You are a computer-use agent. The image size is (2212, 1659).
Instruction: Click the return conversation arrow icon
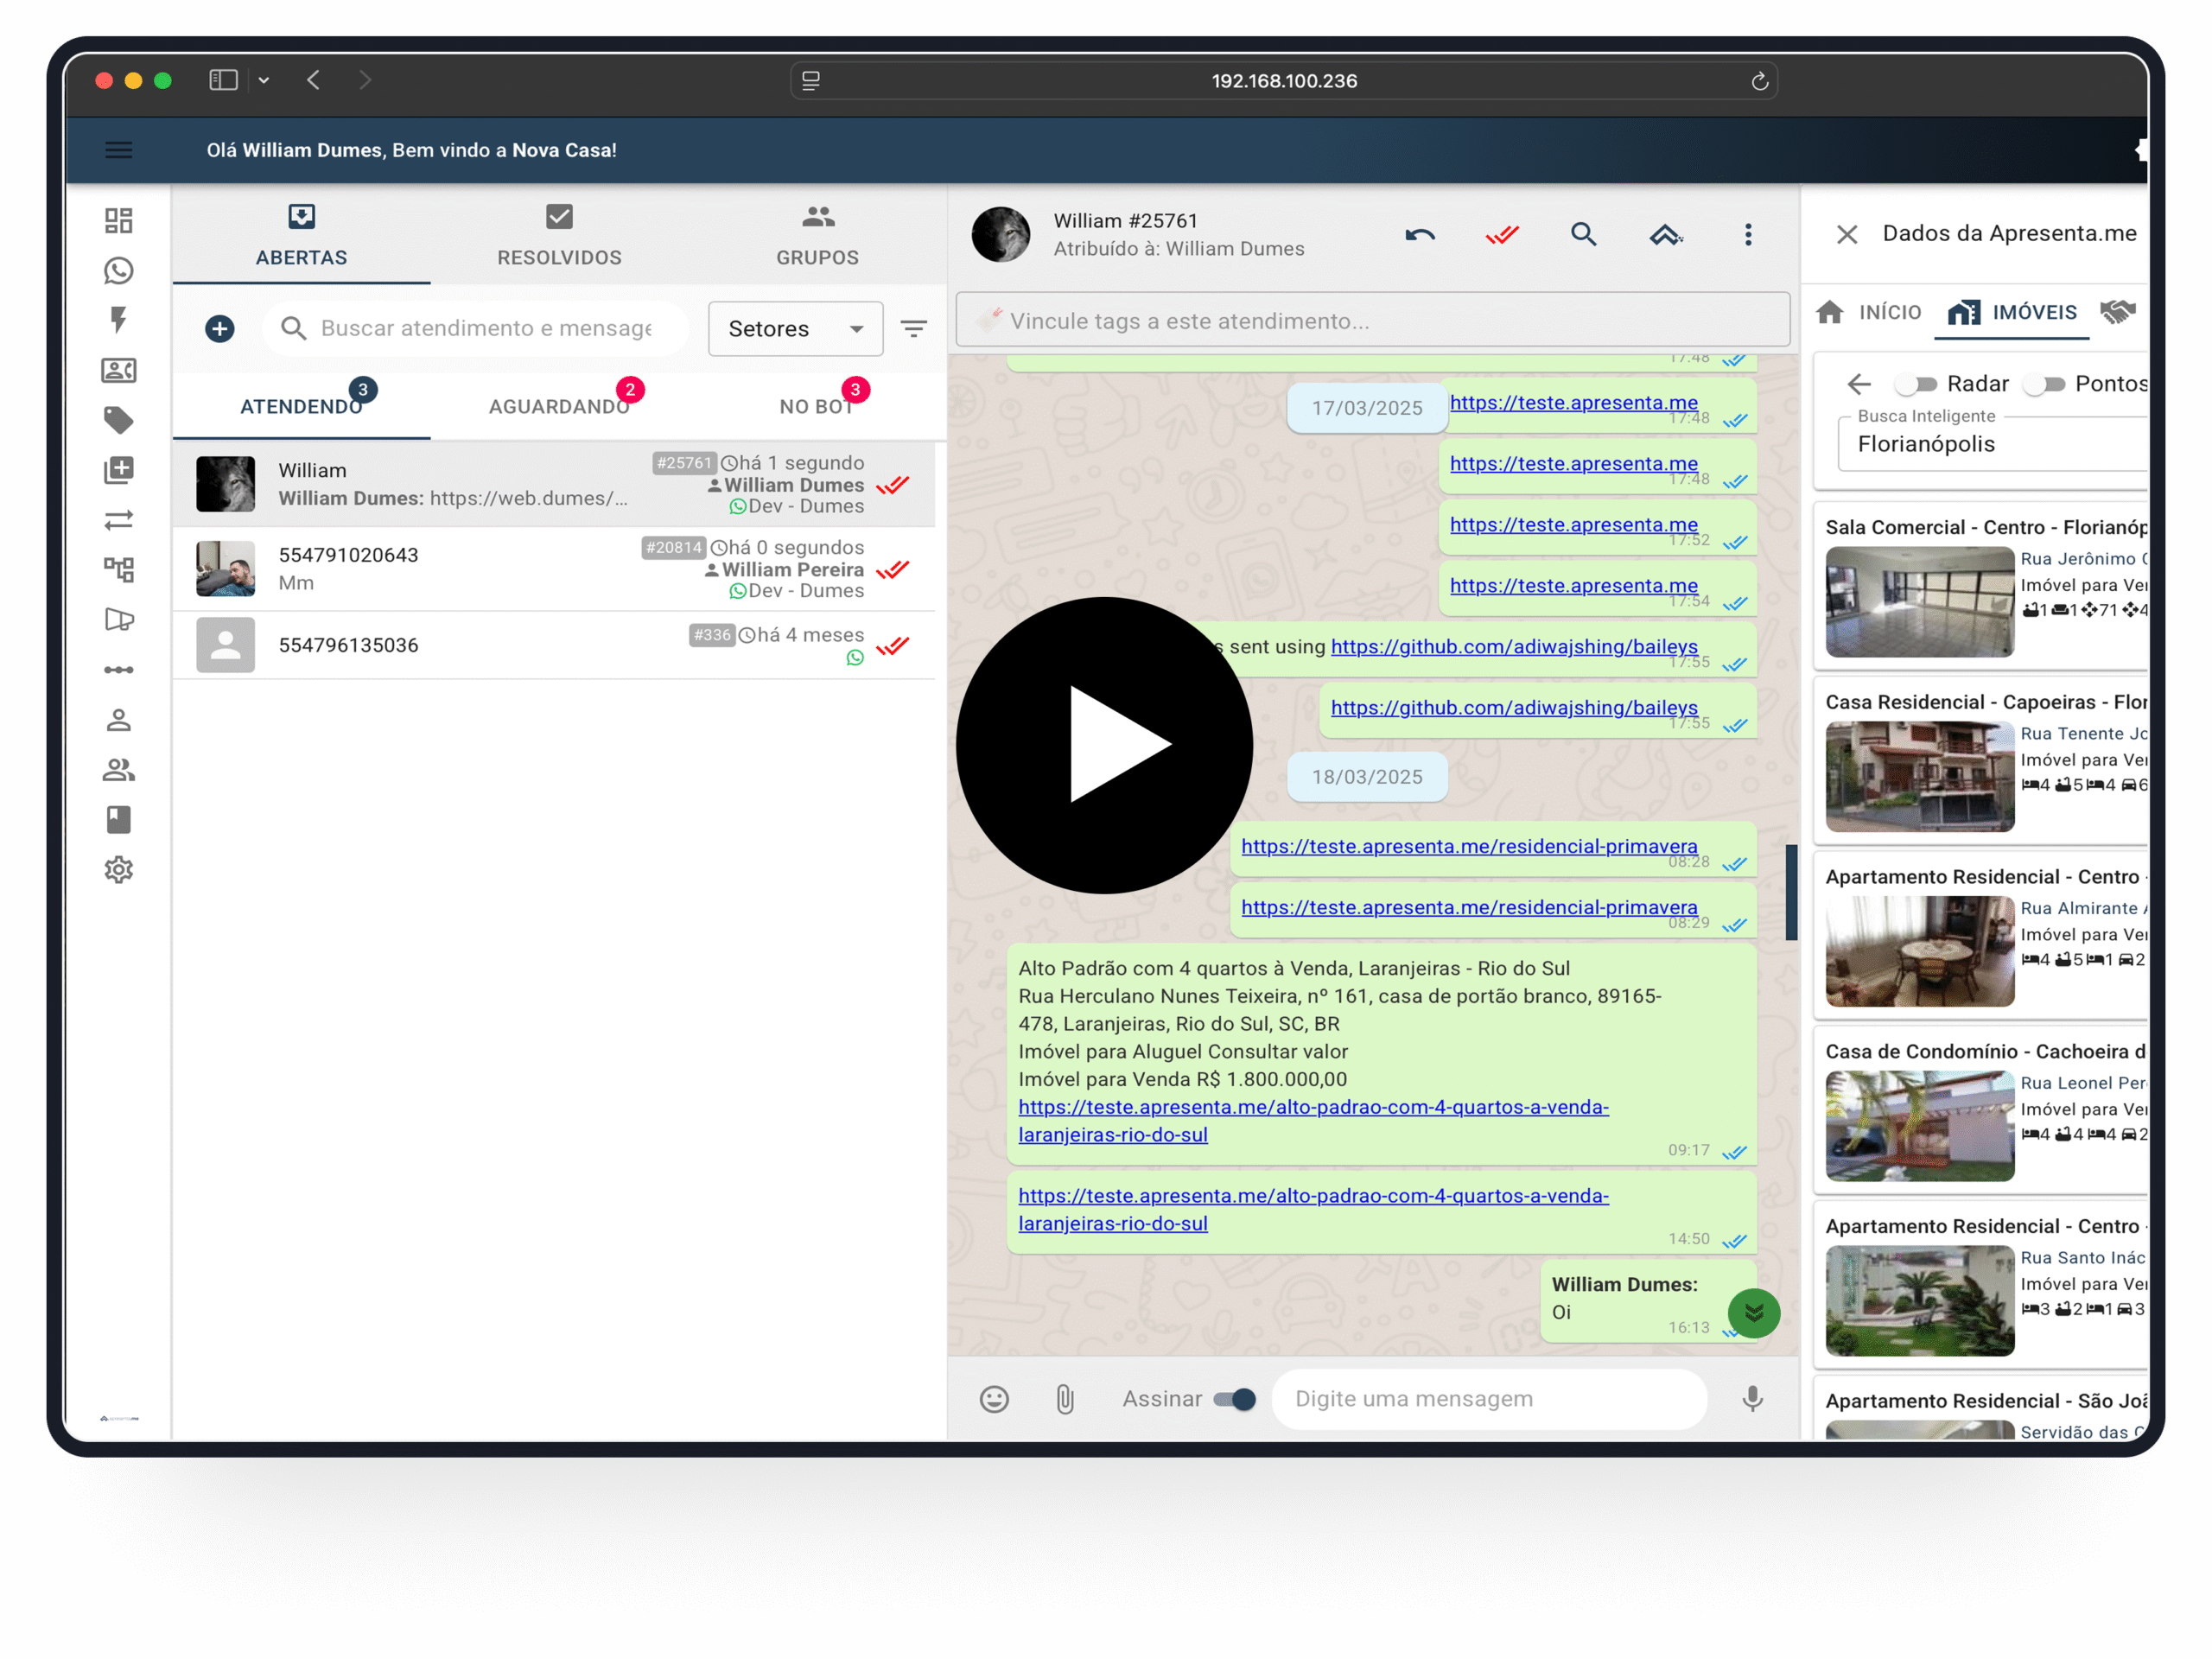click(x=1419, y=235)
